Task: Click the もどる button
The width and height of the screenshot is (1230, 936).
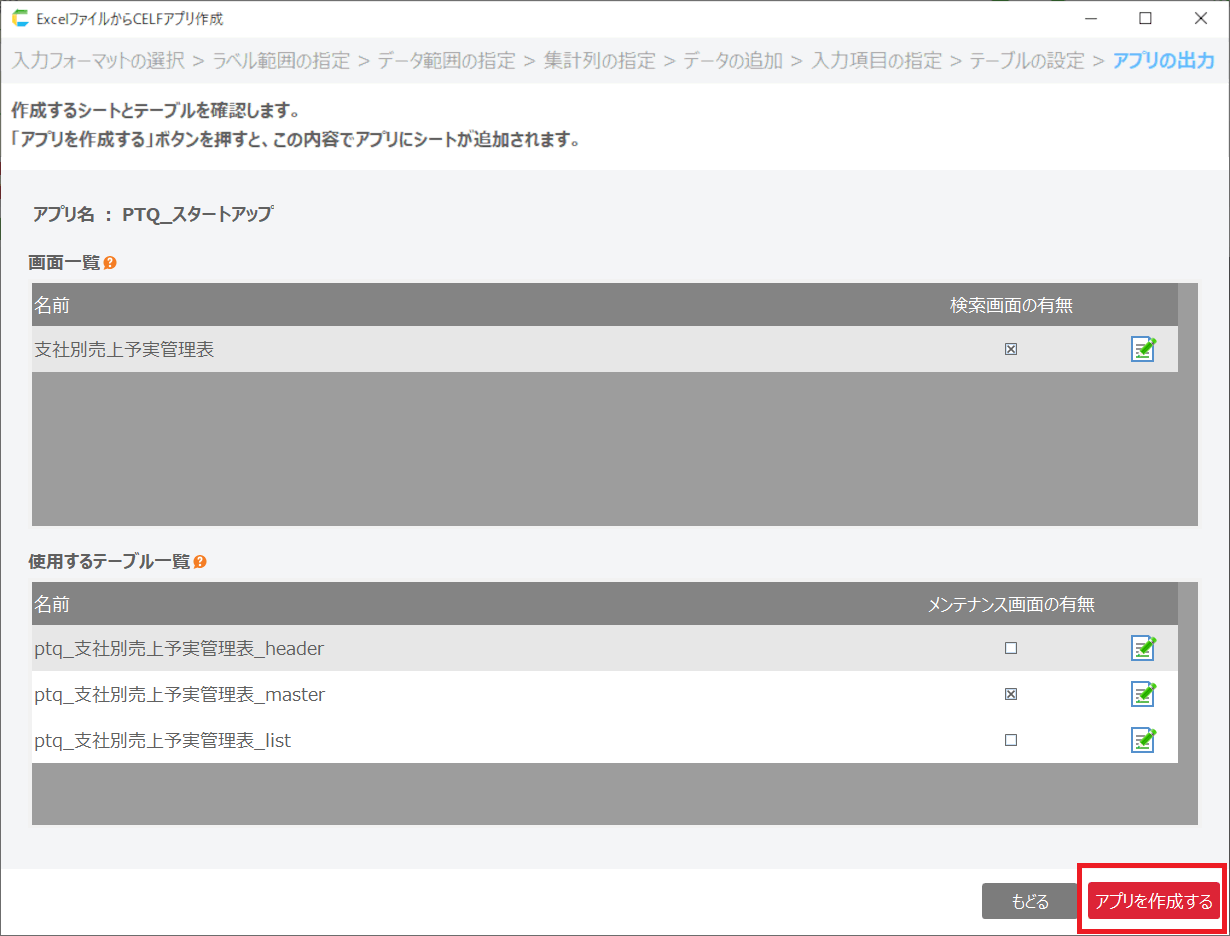Action: [1030, 901]
